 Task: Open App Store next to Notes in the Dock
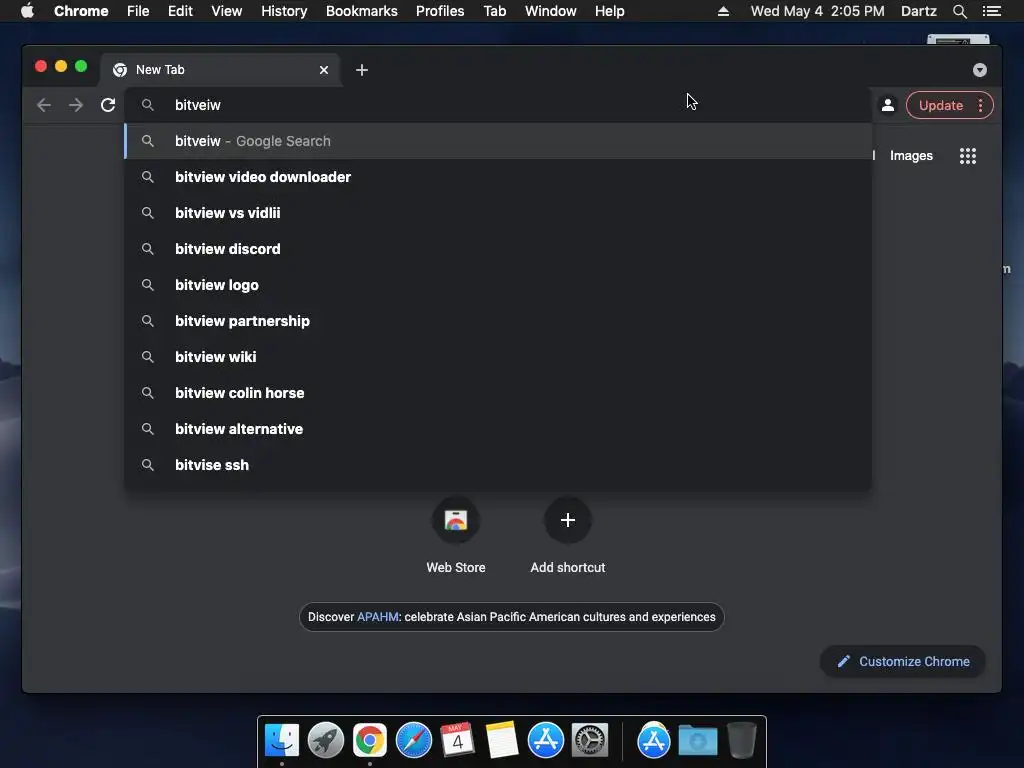coord(545,741)
